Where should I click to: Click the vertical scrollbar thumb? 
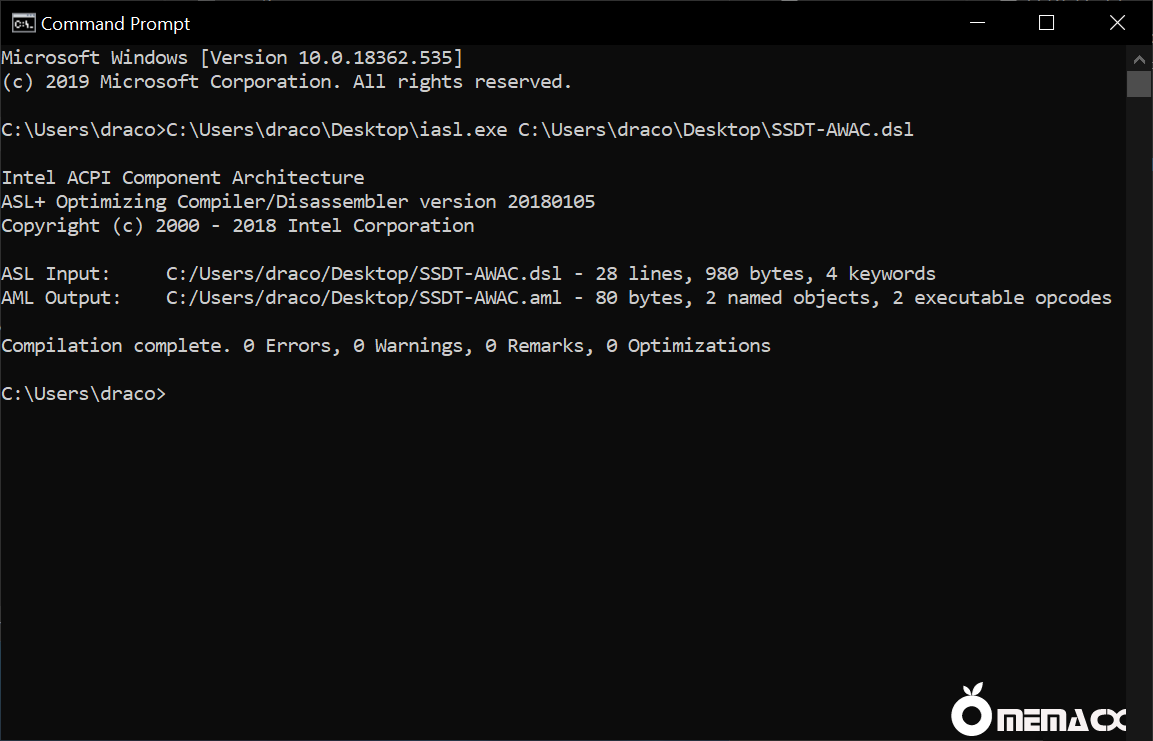(x=1139, y=84)
